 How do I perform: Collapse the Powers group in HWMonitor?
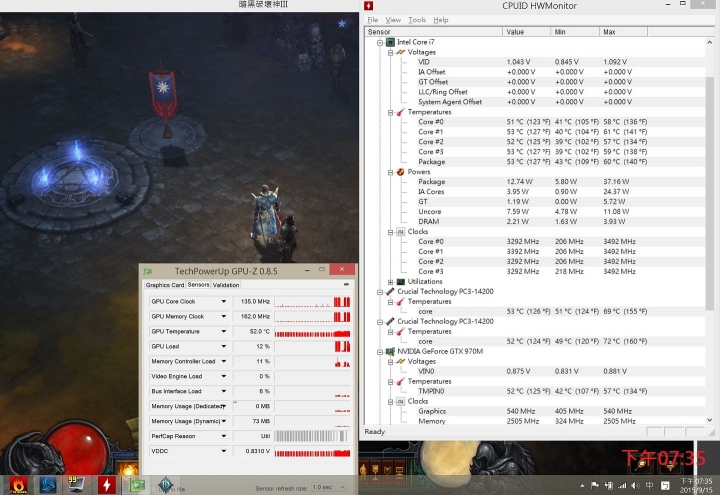click(390, 172)
